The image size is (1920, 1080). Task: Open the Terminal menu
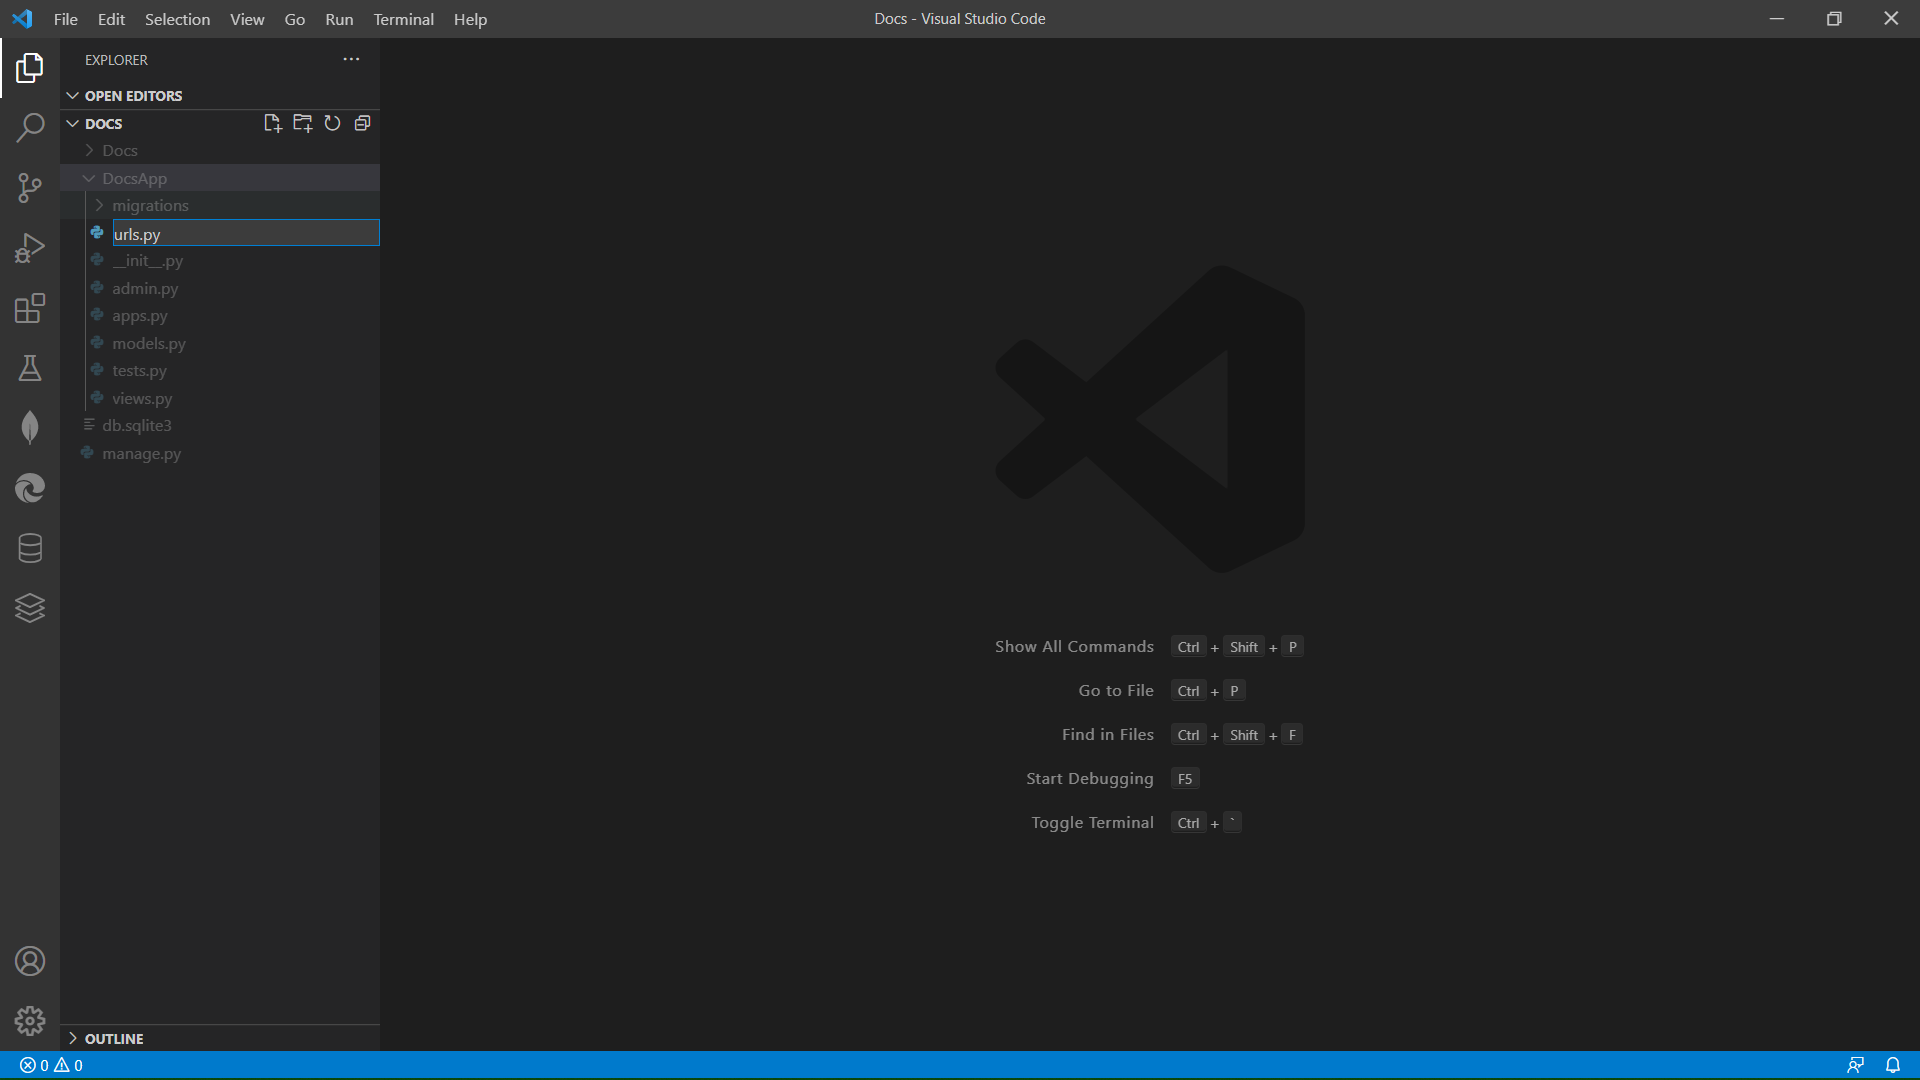[403, 19]
